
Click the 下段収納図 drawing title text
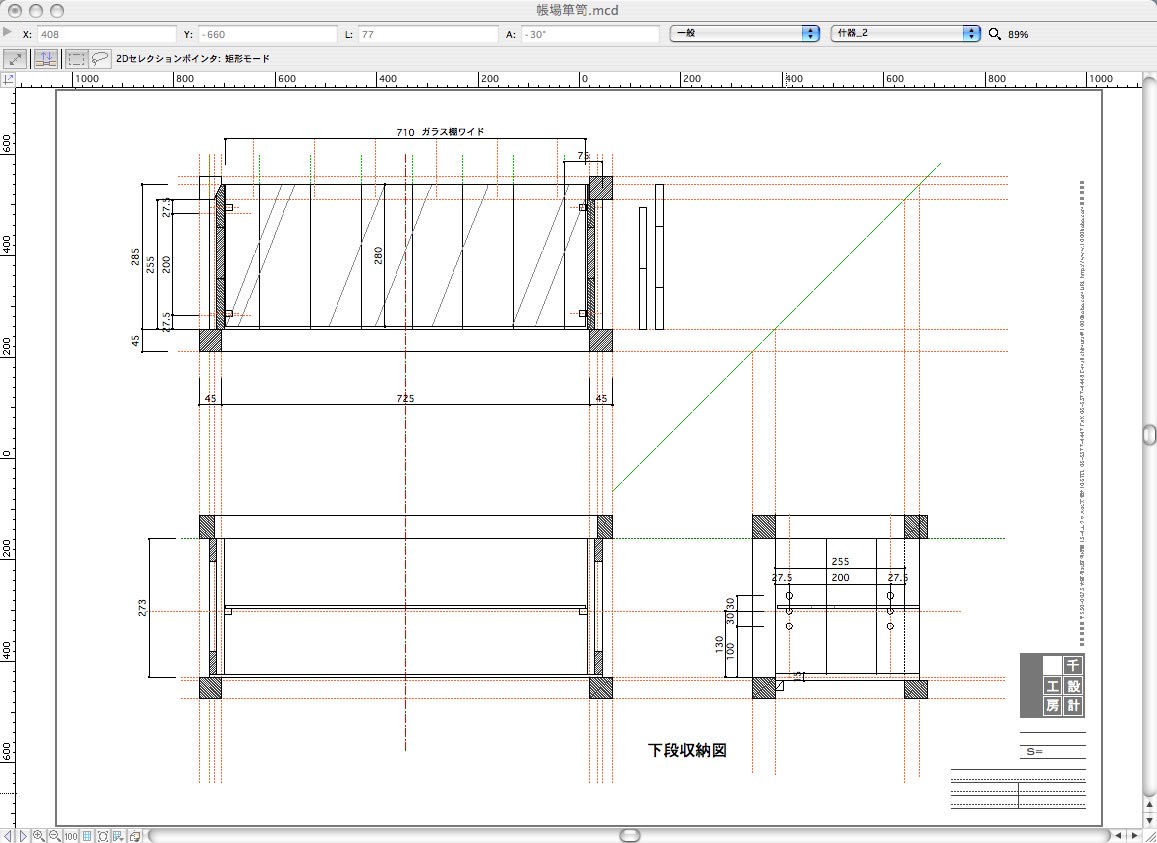point(687,750)
